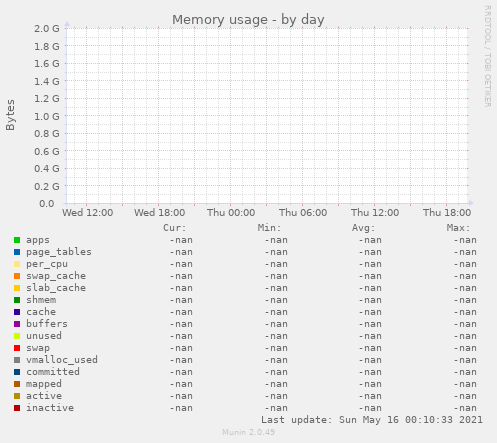Select the cache legend label
The image size is (497, 443).
[41, 312]
